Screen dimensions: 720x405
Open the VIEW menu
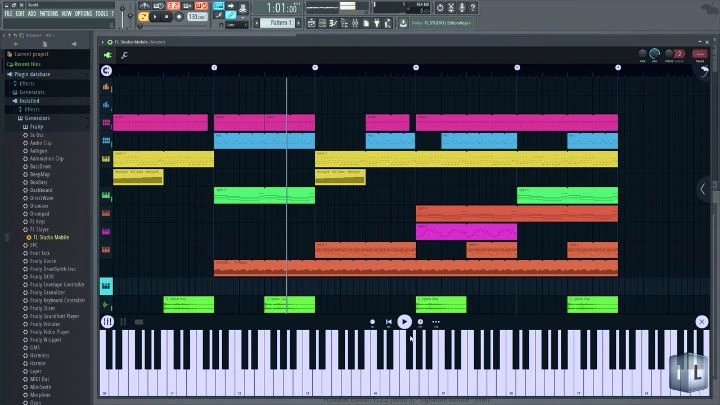67,14
